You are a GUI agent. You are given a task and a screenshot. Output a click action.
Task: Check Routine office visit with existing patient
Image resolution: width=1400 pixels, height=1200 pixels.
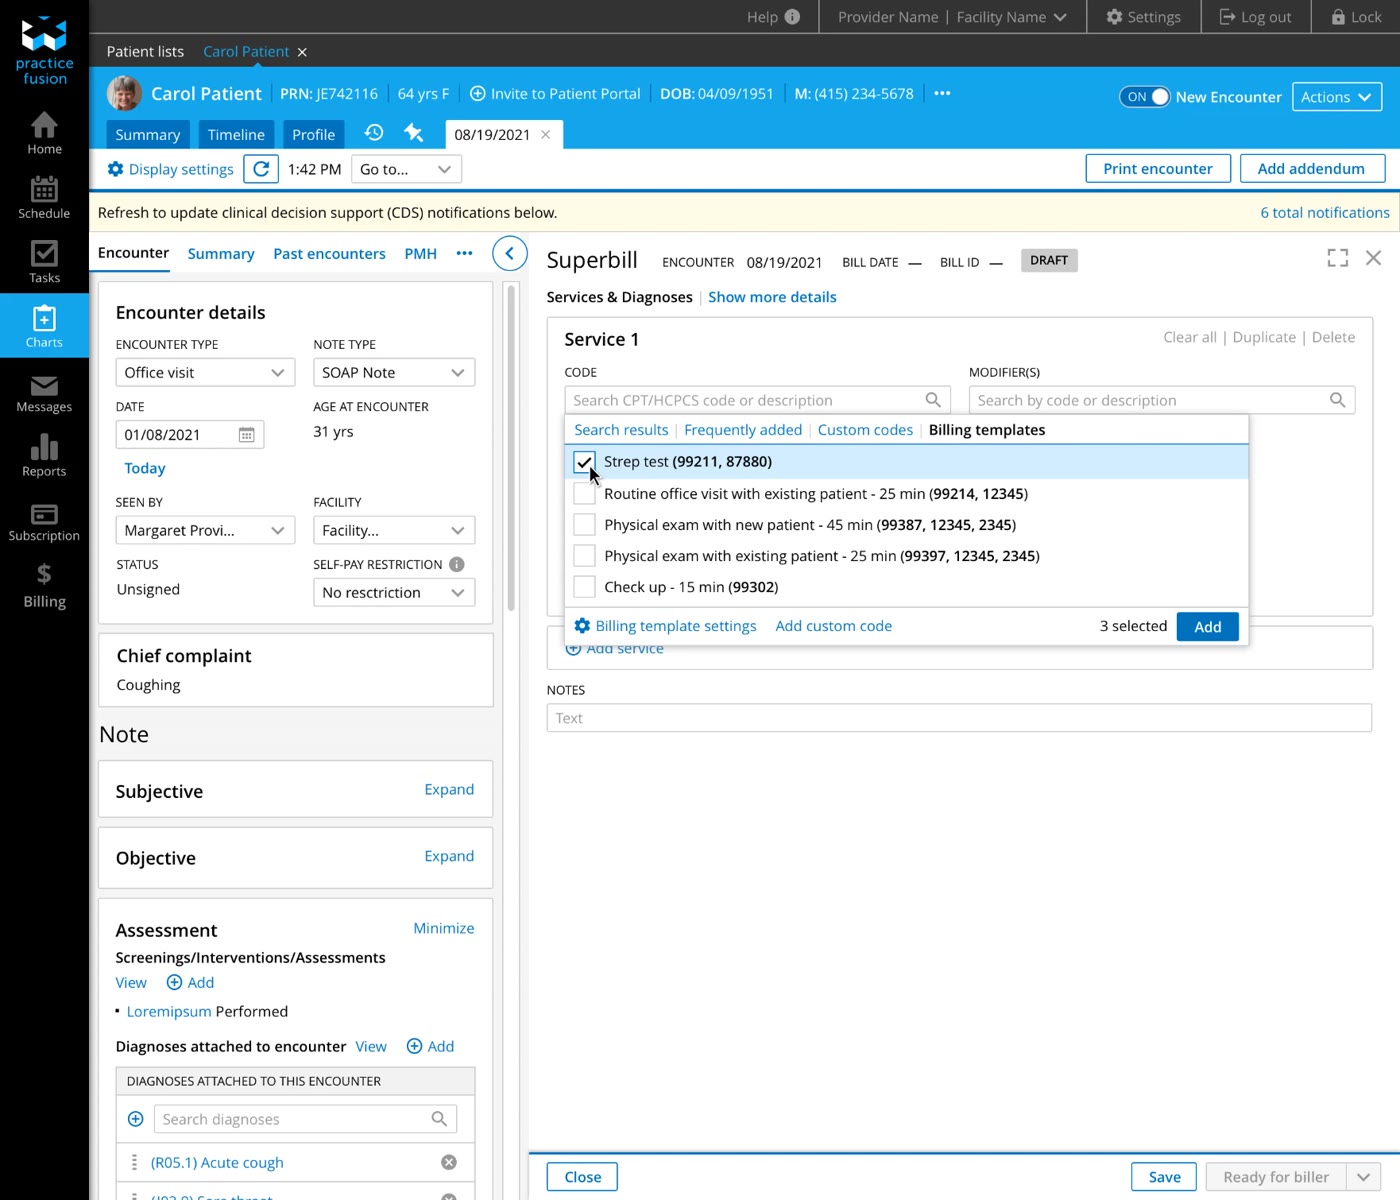[584, 494]
